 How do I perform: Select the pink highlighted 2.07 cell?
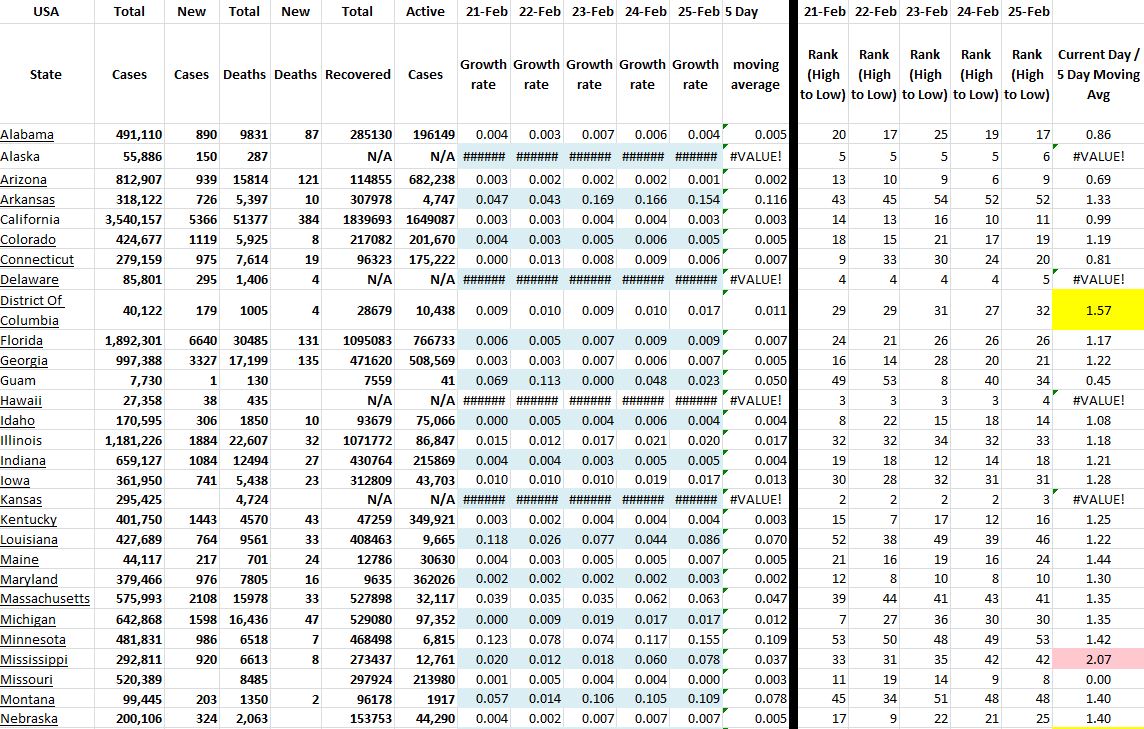tap(1097, 660)
